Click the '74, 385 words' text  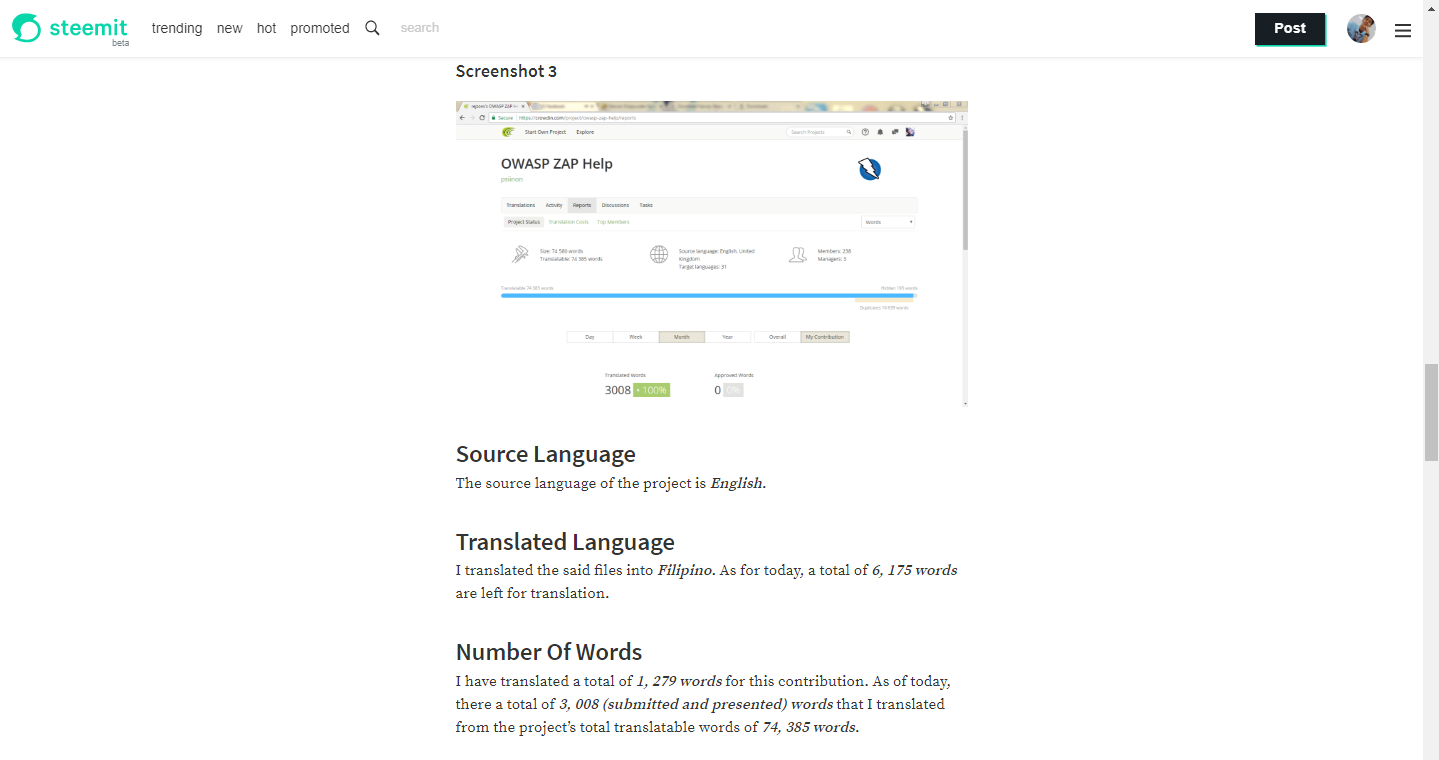(x=809, y=727)
